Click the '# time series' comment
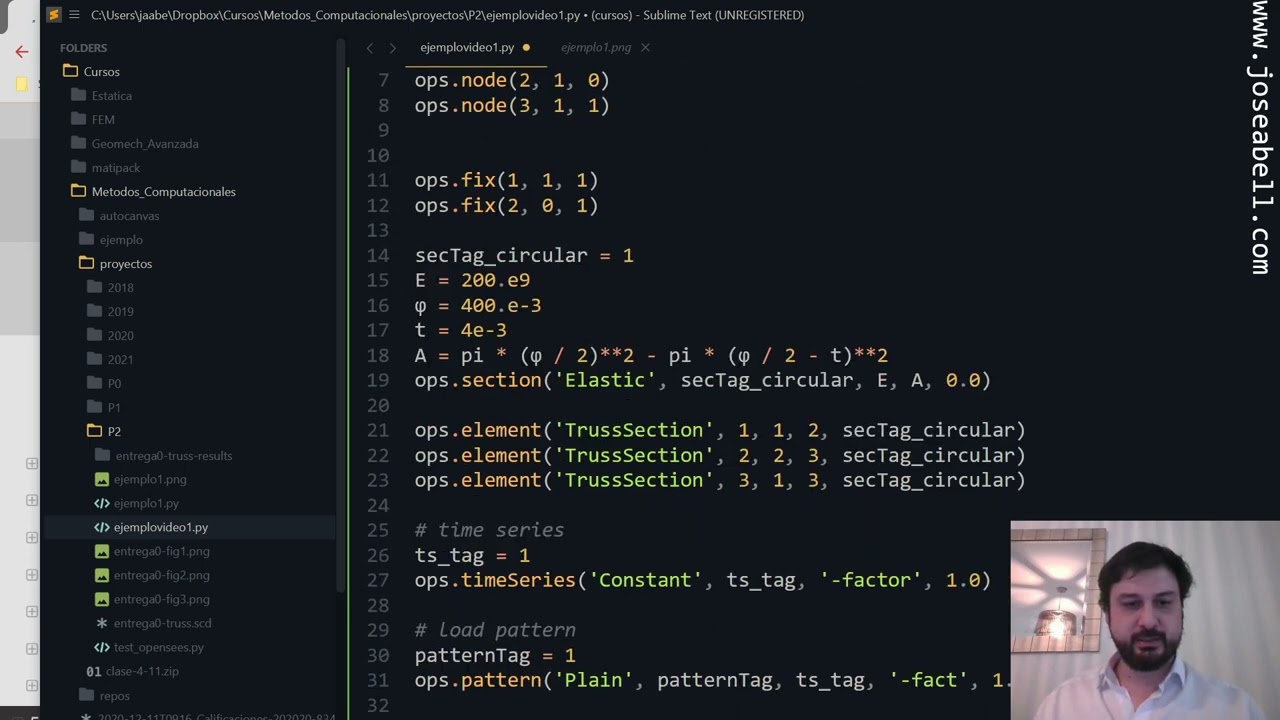This screenshot has height=720, width=1280. [489, 530]
